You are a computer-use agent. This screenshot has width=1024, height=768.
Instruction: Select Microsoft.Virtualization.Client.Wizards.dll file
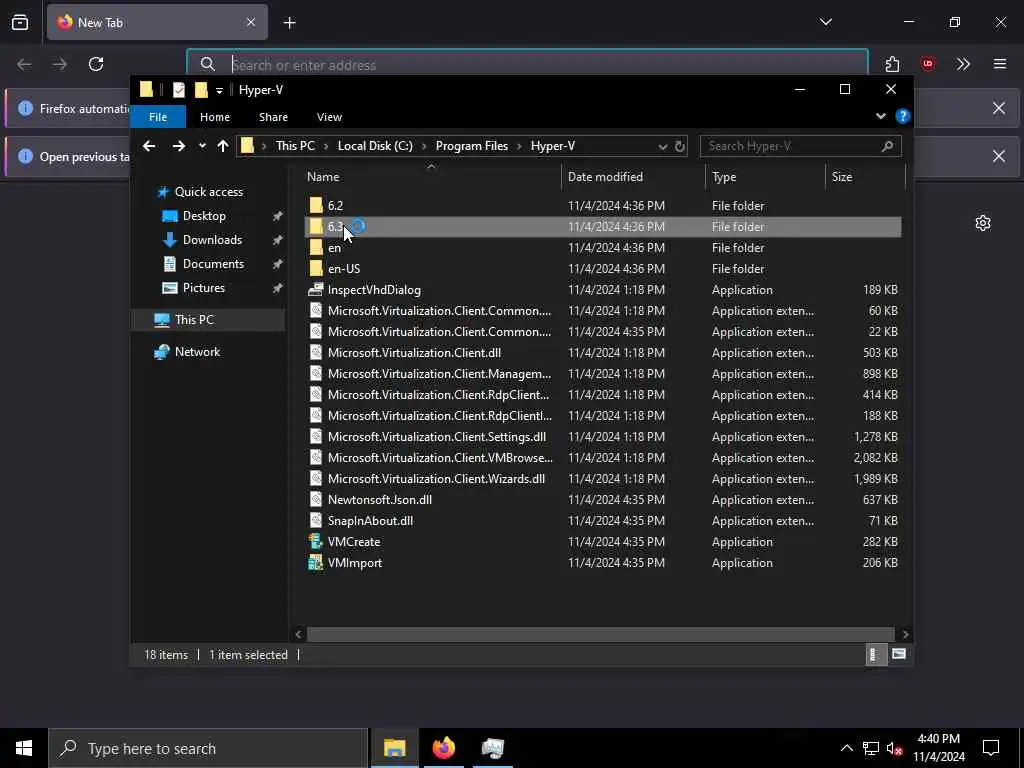click(x=436, y=479)
